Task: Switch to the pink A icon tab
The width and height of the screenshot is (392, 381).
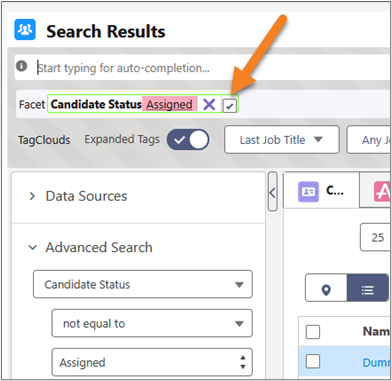Action: tap(382, 192)
